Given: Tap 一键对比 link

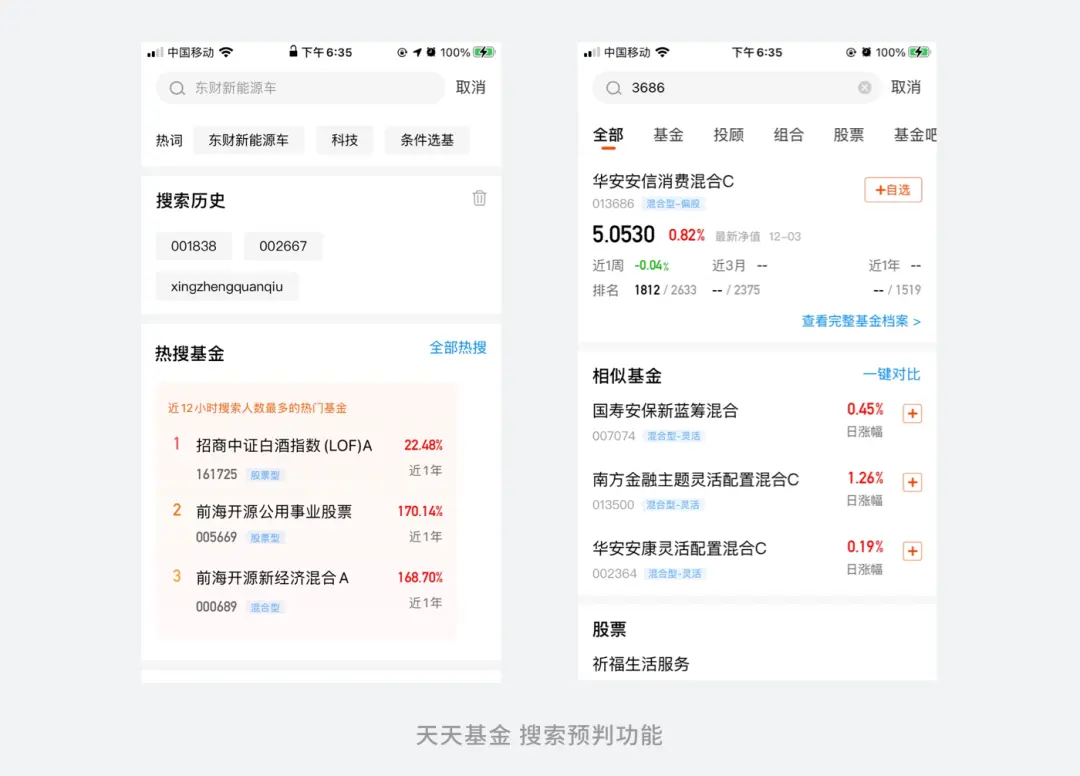Looking at the screenshot, I should (x=891, y=375).
